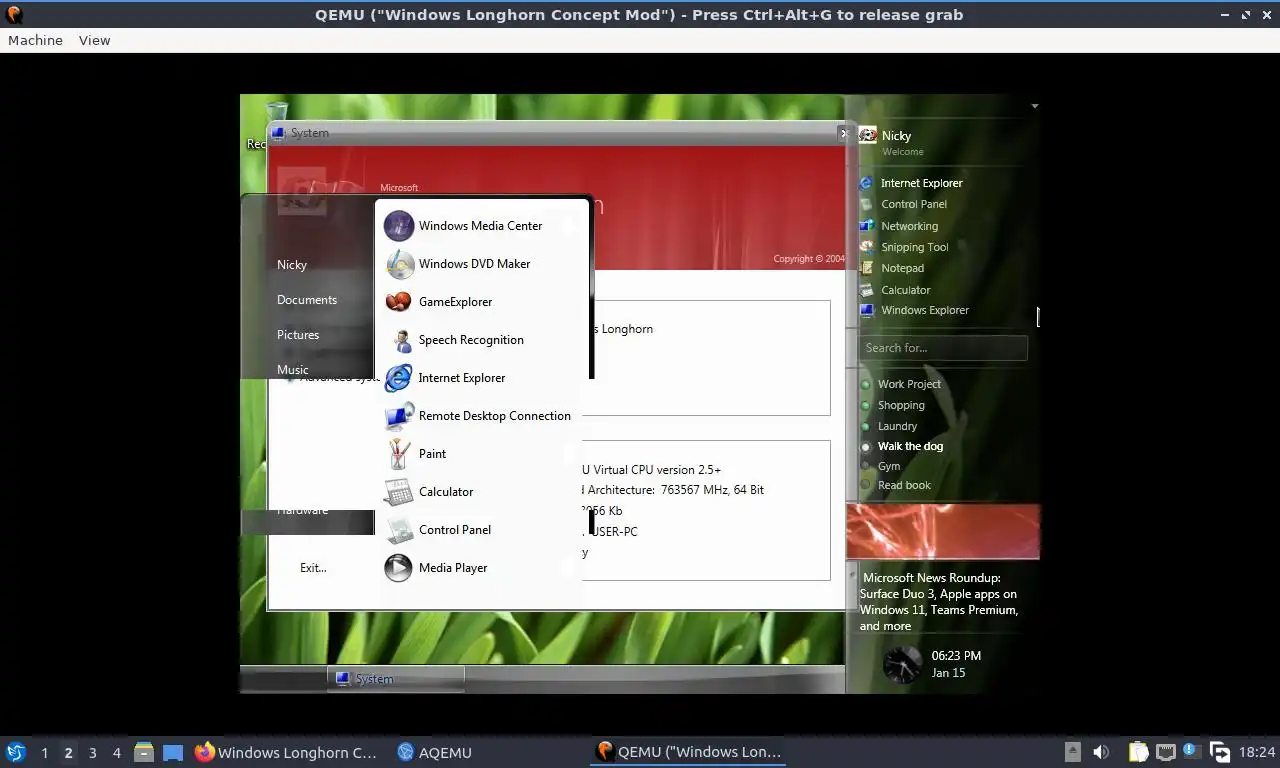Click Exit... in System window
The image size is (1280, 768).
click(313, 567)
